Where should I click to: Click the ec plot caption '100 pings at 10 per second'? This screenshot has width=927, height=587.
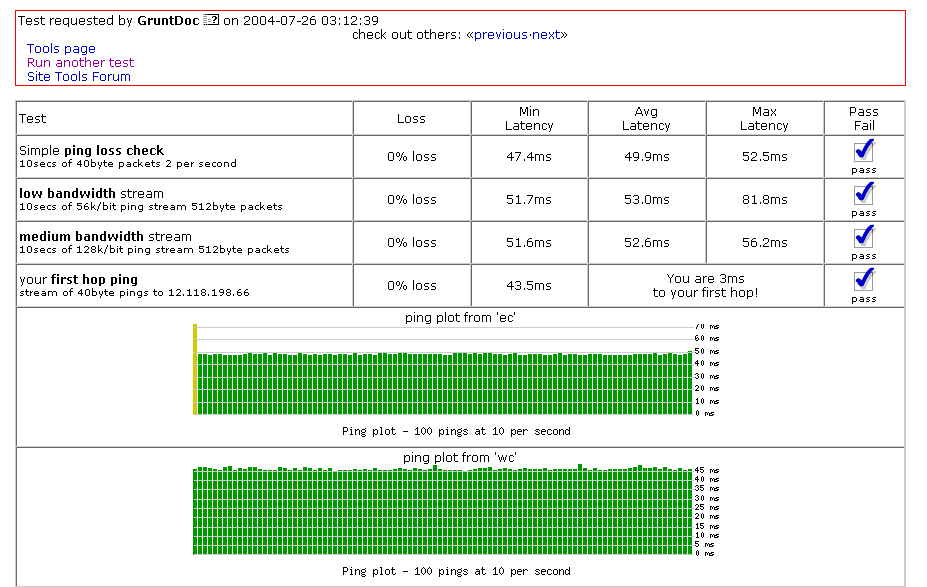coord(456,432)
